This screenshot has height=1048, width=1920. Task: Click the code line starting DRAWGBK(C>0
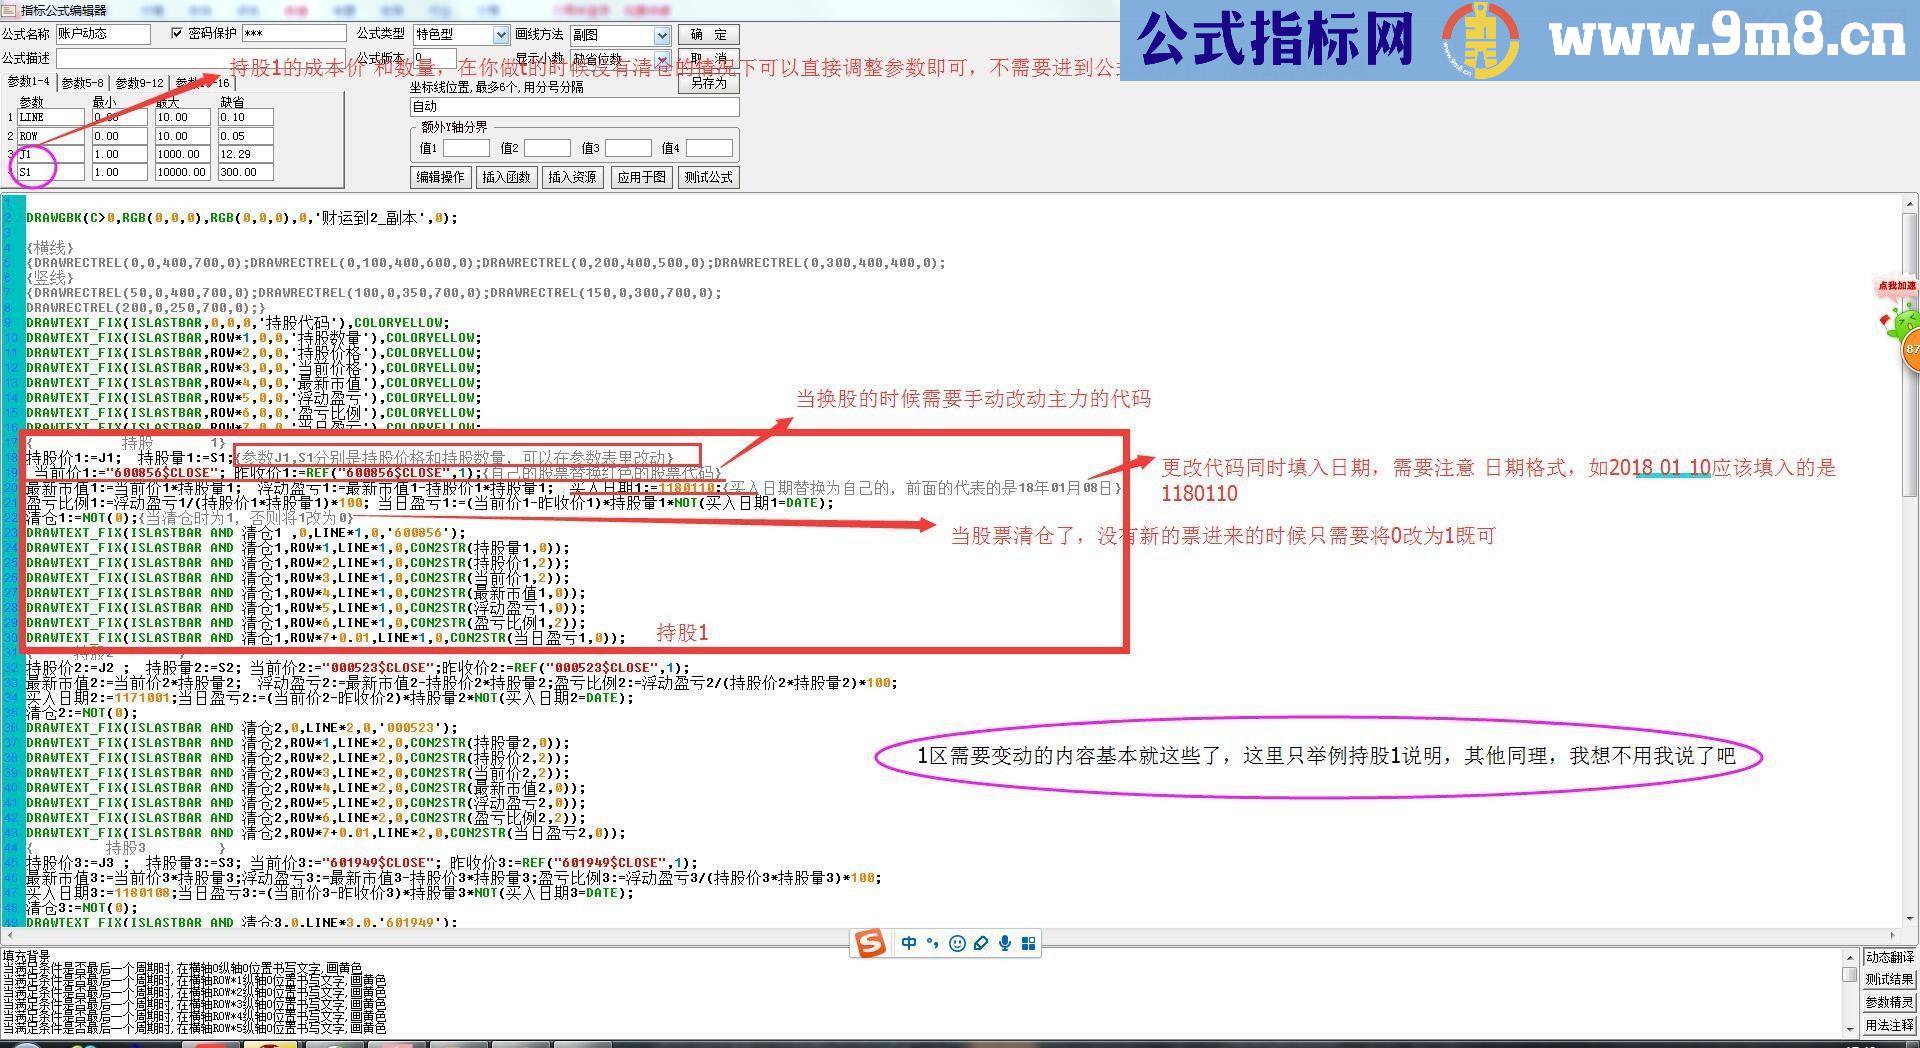(242, 218)
